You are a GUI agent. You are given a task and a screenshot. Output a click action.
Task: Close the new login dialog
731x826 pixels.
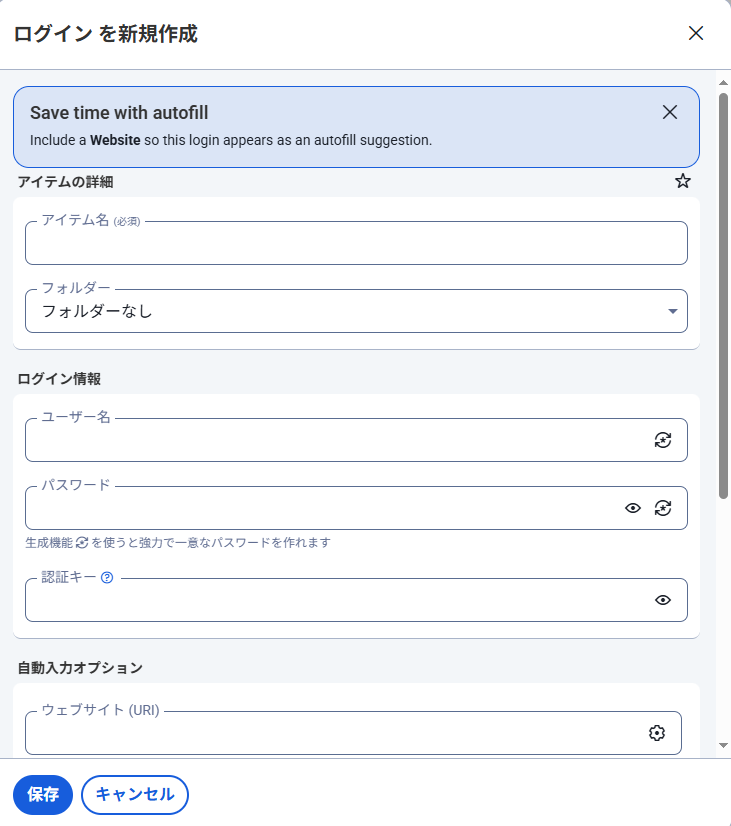point(696,33)
